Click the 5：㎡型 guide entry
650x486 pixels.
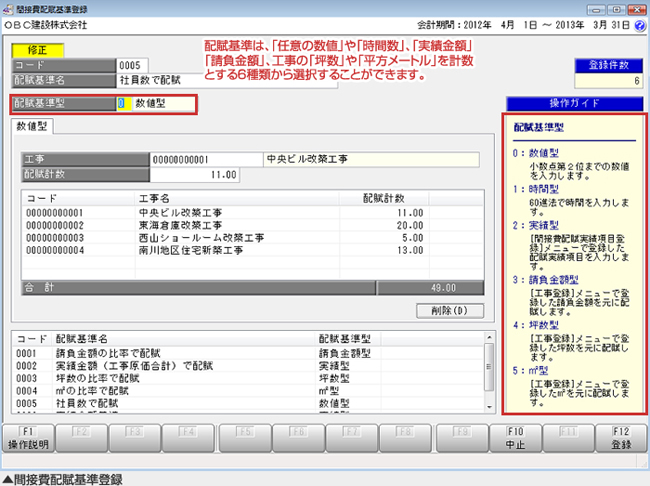[x=530, y=370]
